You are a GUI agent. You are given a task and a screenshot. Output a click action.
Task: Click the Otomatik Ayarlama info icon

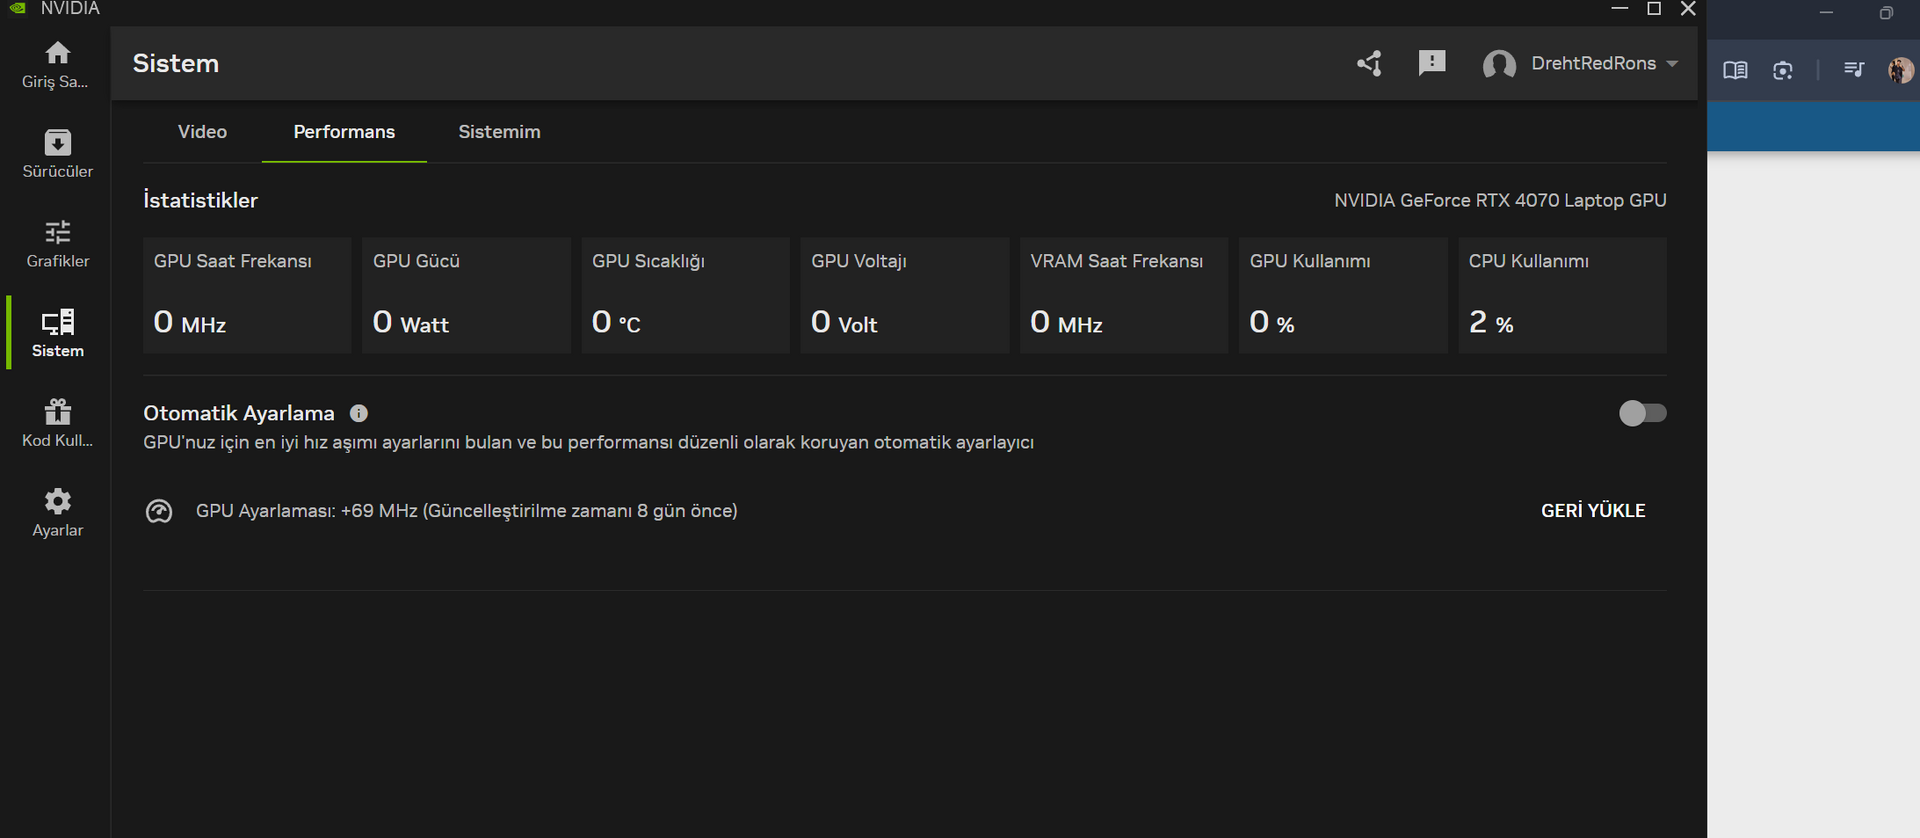click(359, 413)
